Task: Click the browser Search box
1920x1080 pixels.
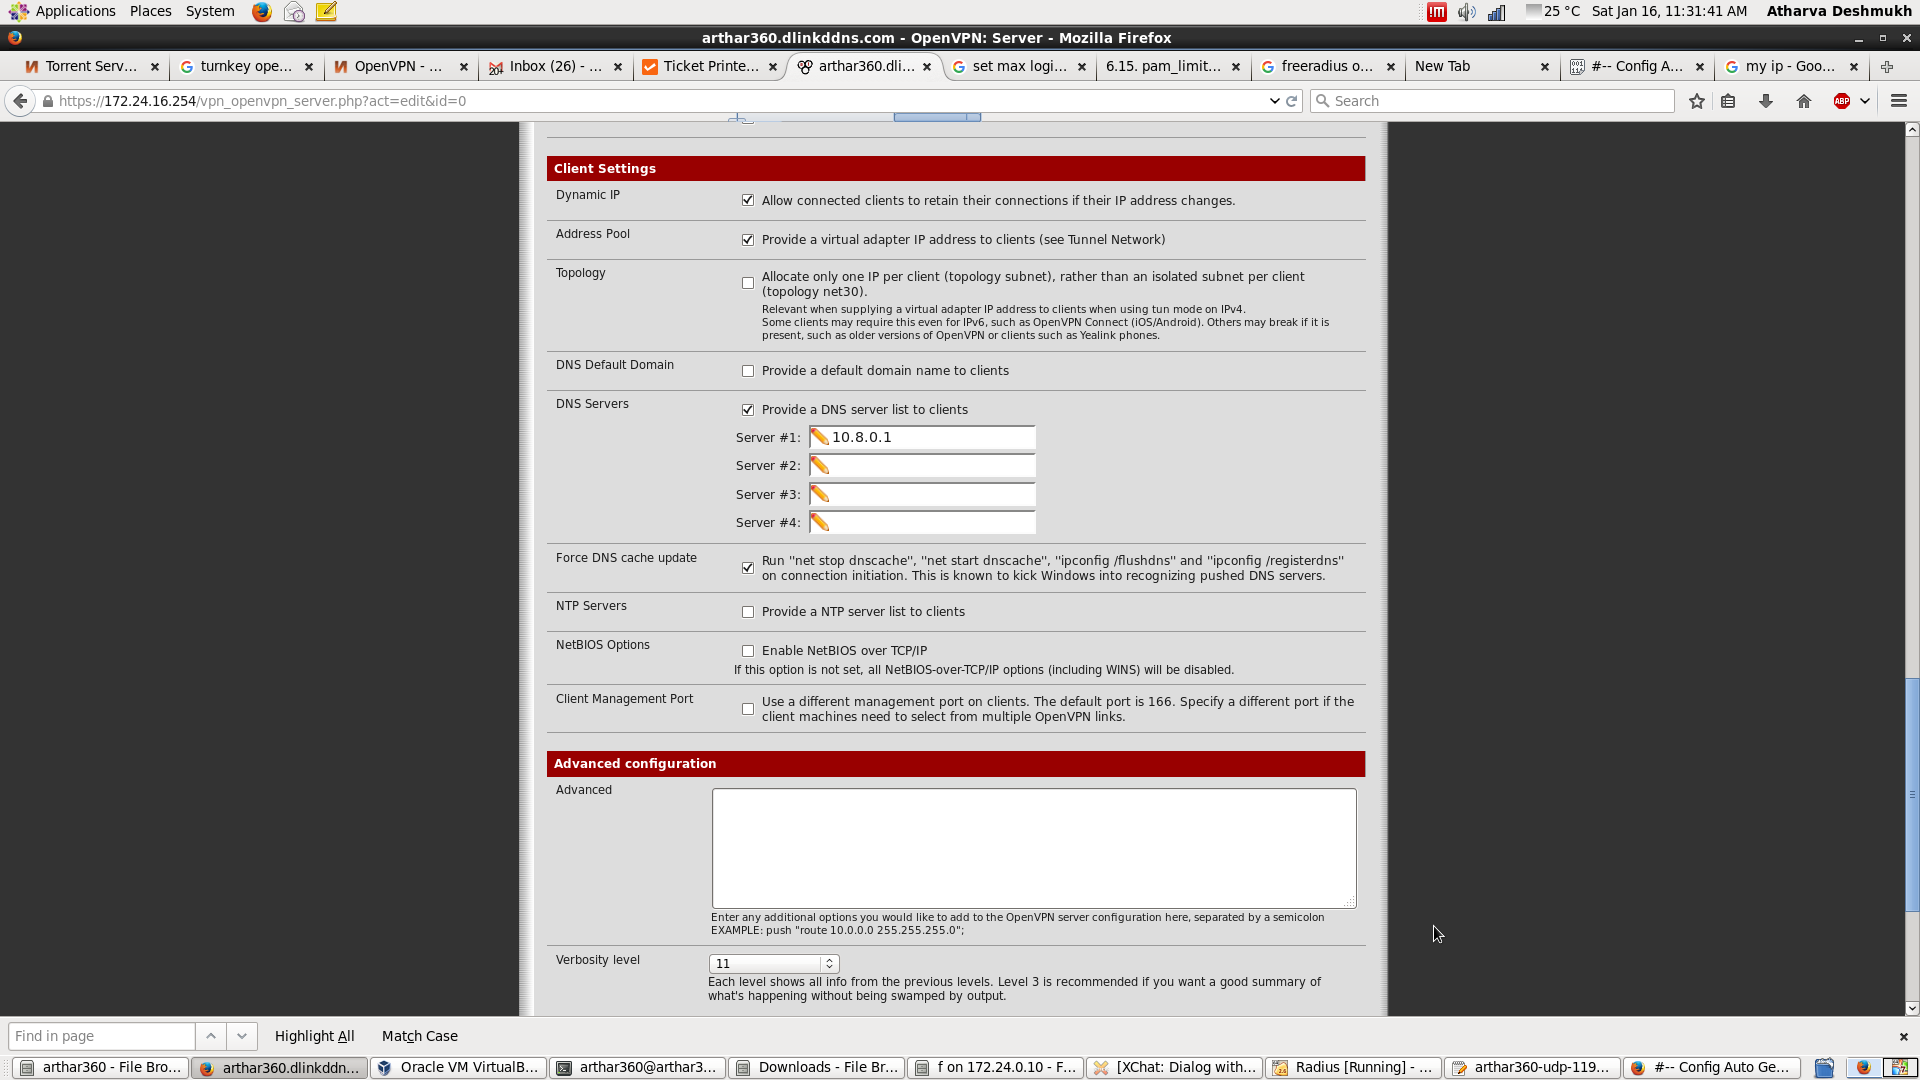Action: click(1492, 101)
